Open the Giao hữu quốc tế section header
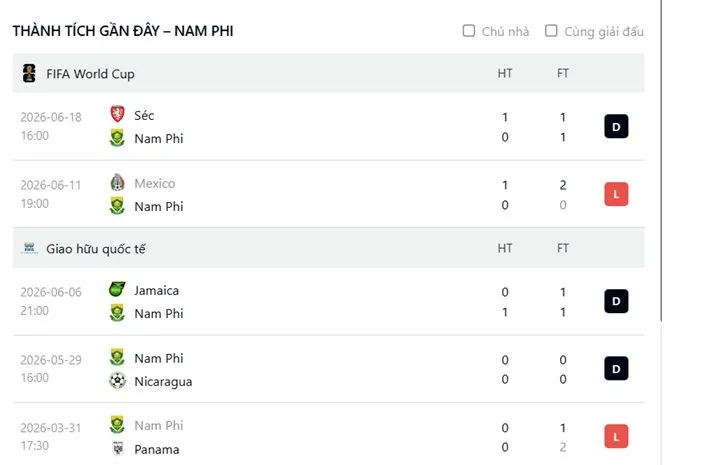Screen dimensions: 720x465 (x=329, y=248)
